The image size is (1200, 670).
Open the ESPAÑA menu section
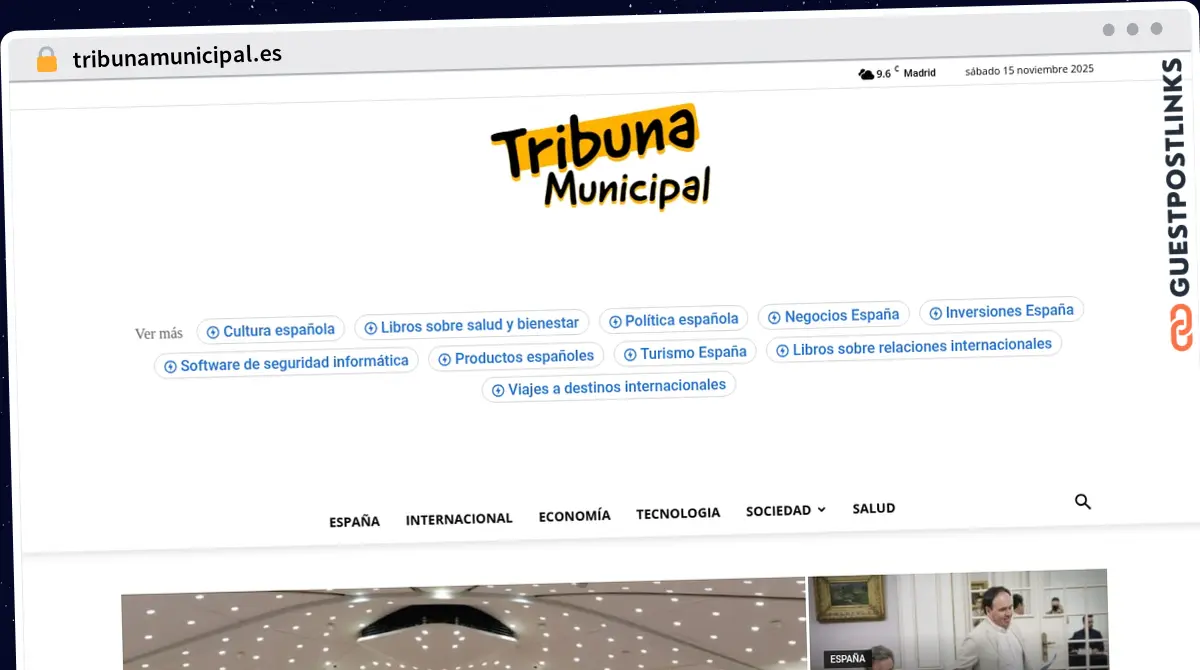point(355,521)
